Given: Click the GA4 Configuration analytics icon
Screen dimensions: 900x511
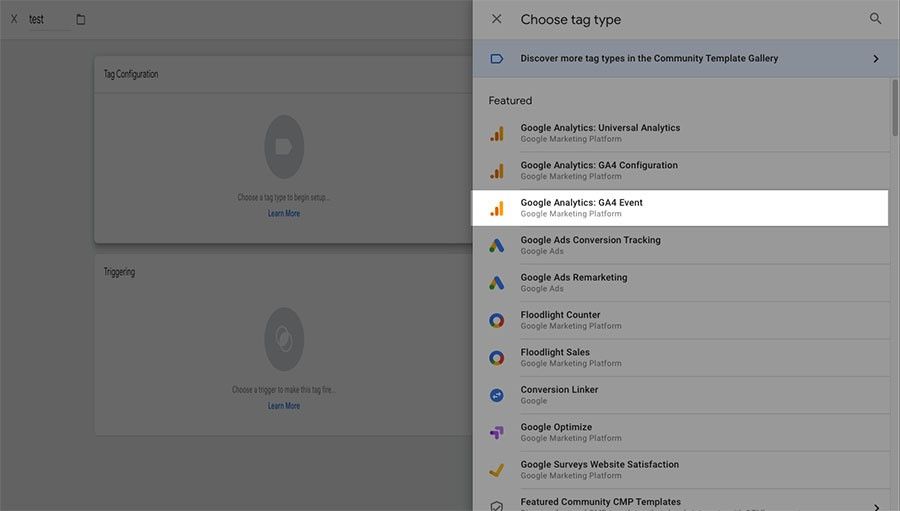Looking at the screenshot, I should (496, 171).
